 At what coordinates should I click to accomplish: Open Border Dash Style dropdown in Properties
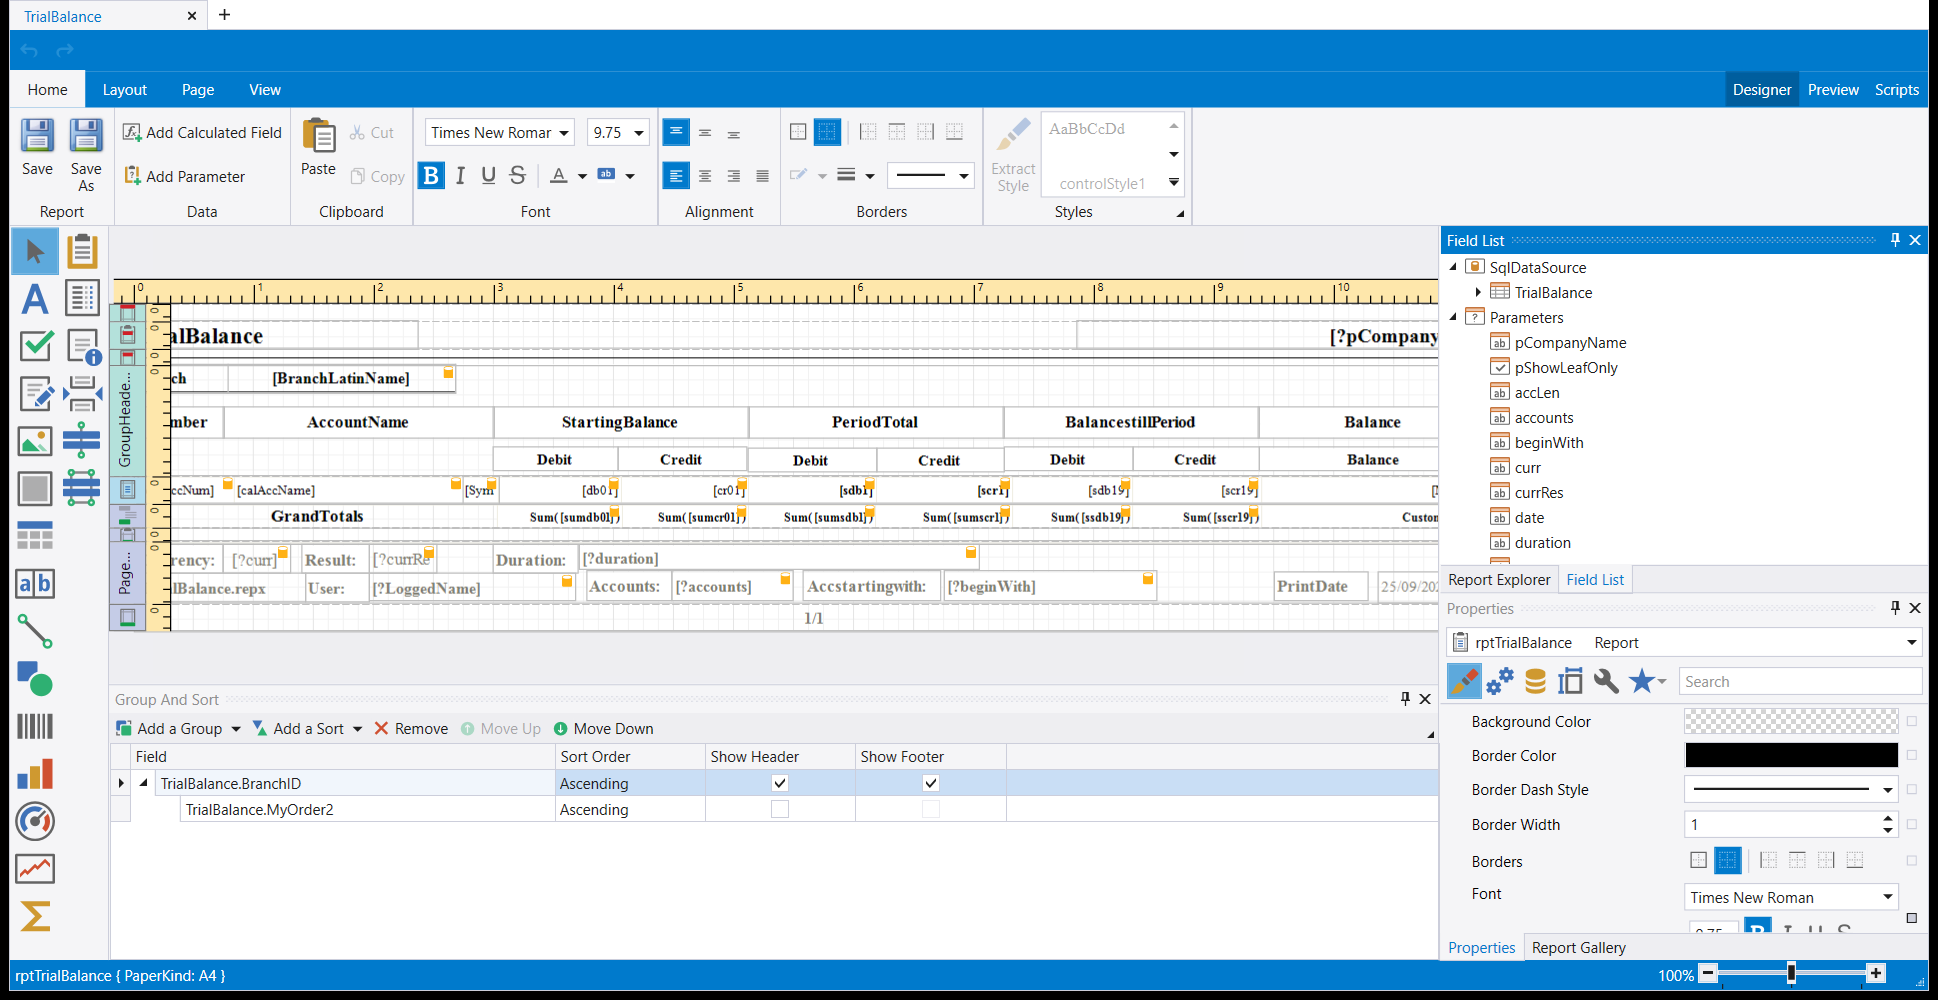1888,790
